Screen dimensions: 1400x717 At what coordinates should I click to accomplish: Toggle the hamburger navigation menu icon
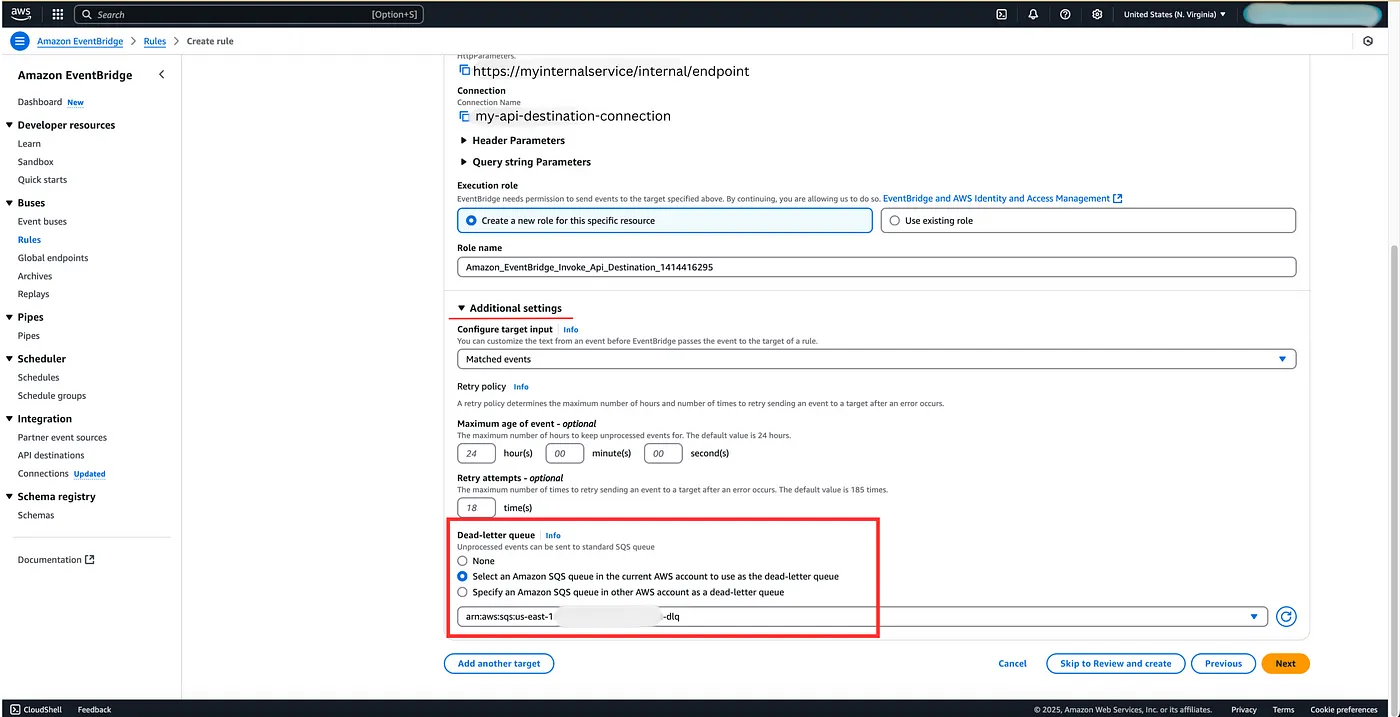(x=19, y=41)
